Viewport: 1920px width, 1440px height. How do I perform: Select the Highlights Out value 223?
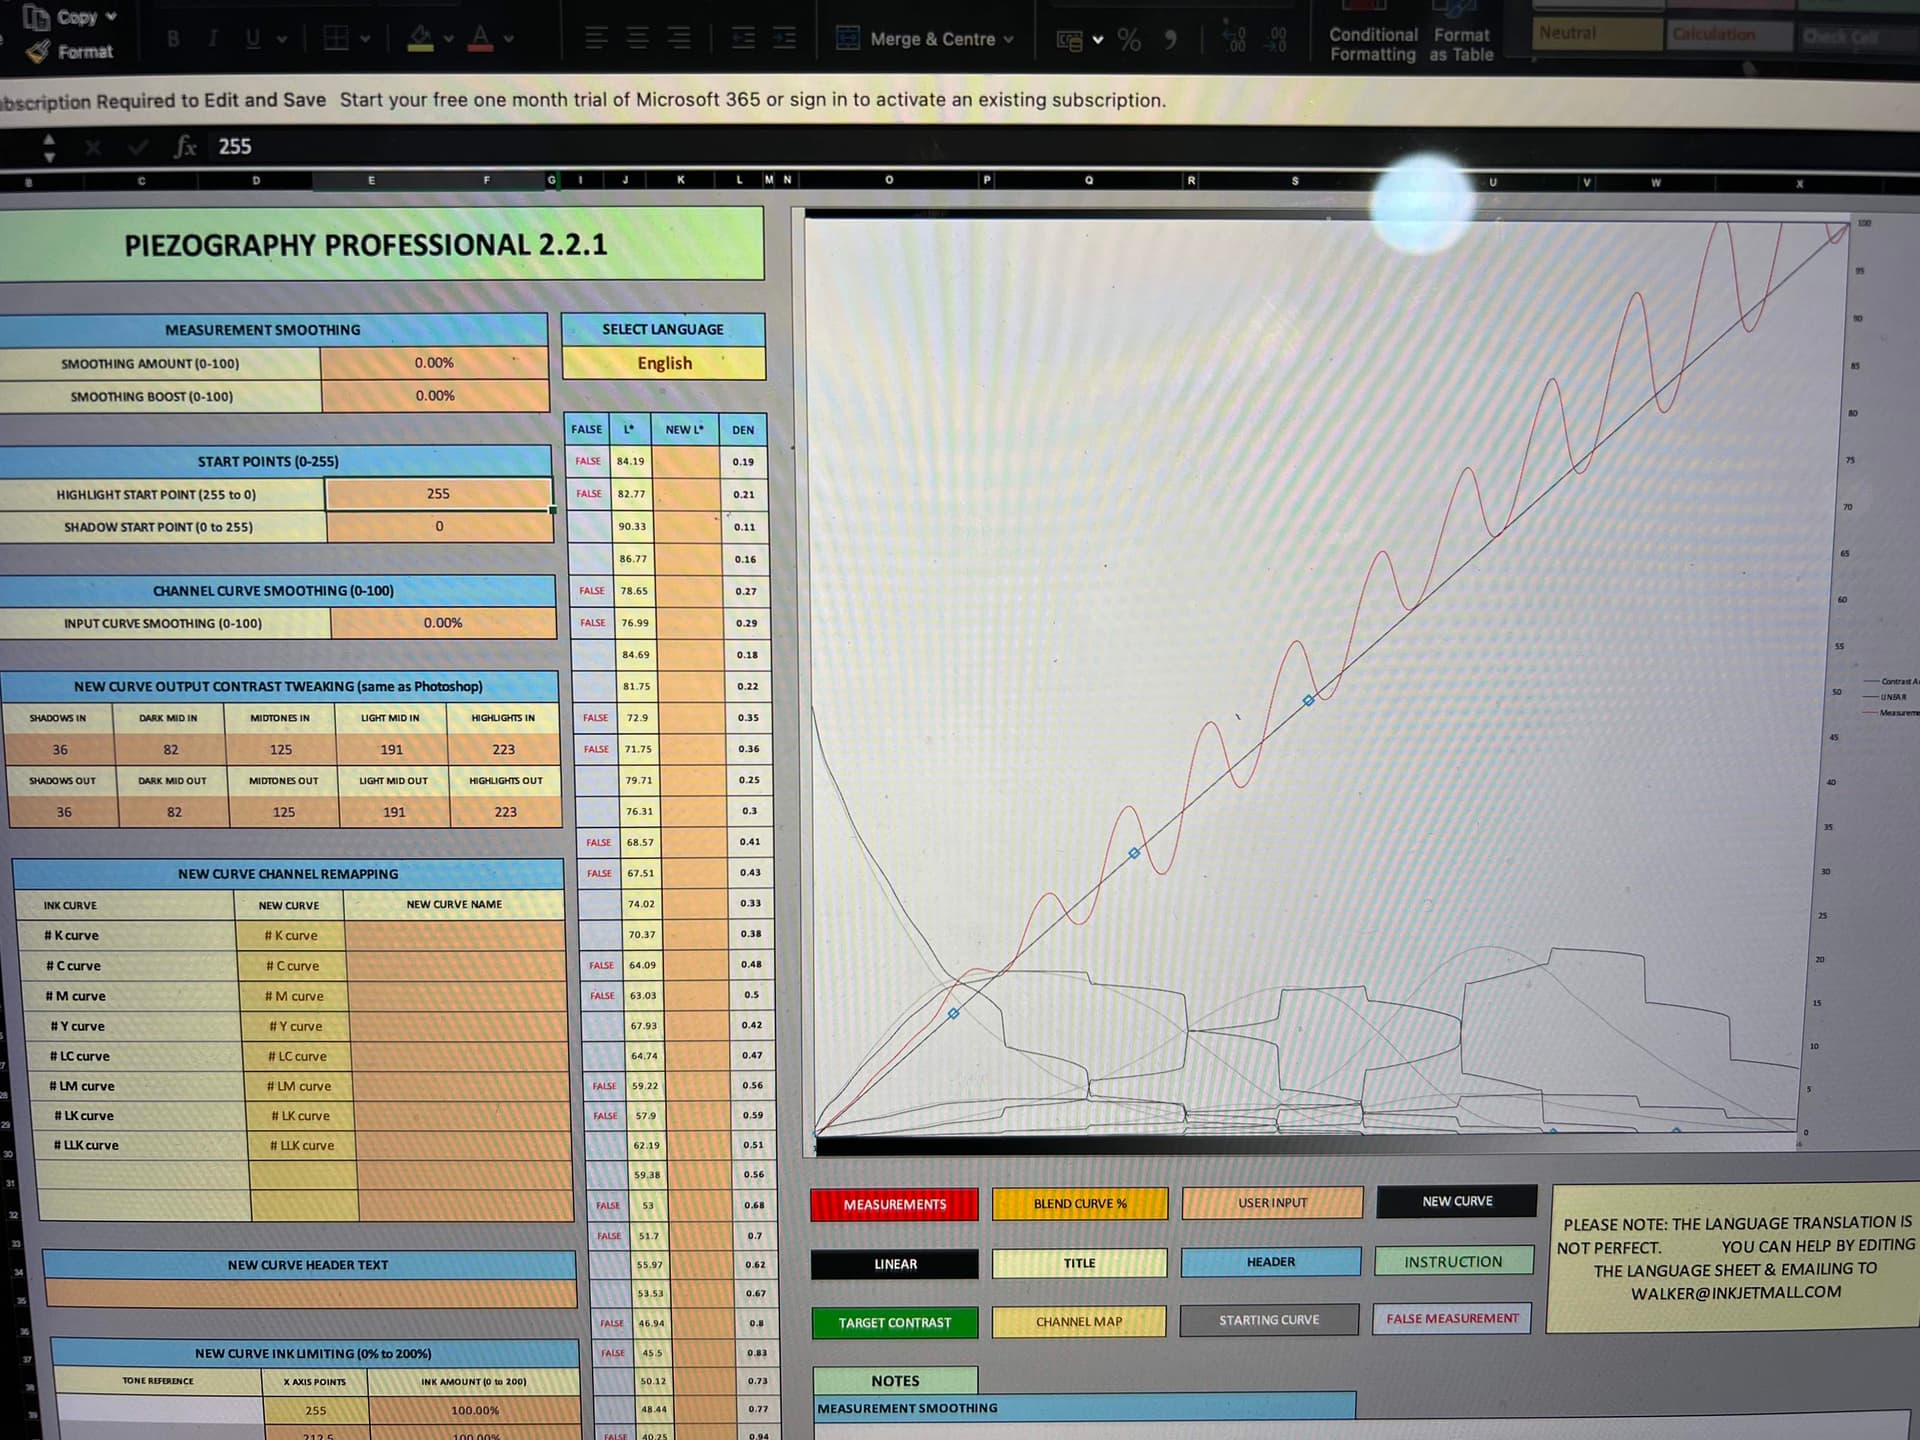coord(505,812)
